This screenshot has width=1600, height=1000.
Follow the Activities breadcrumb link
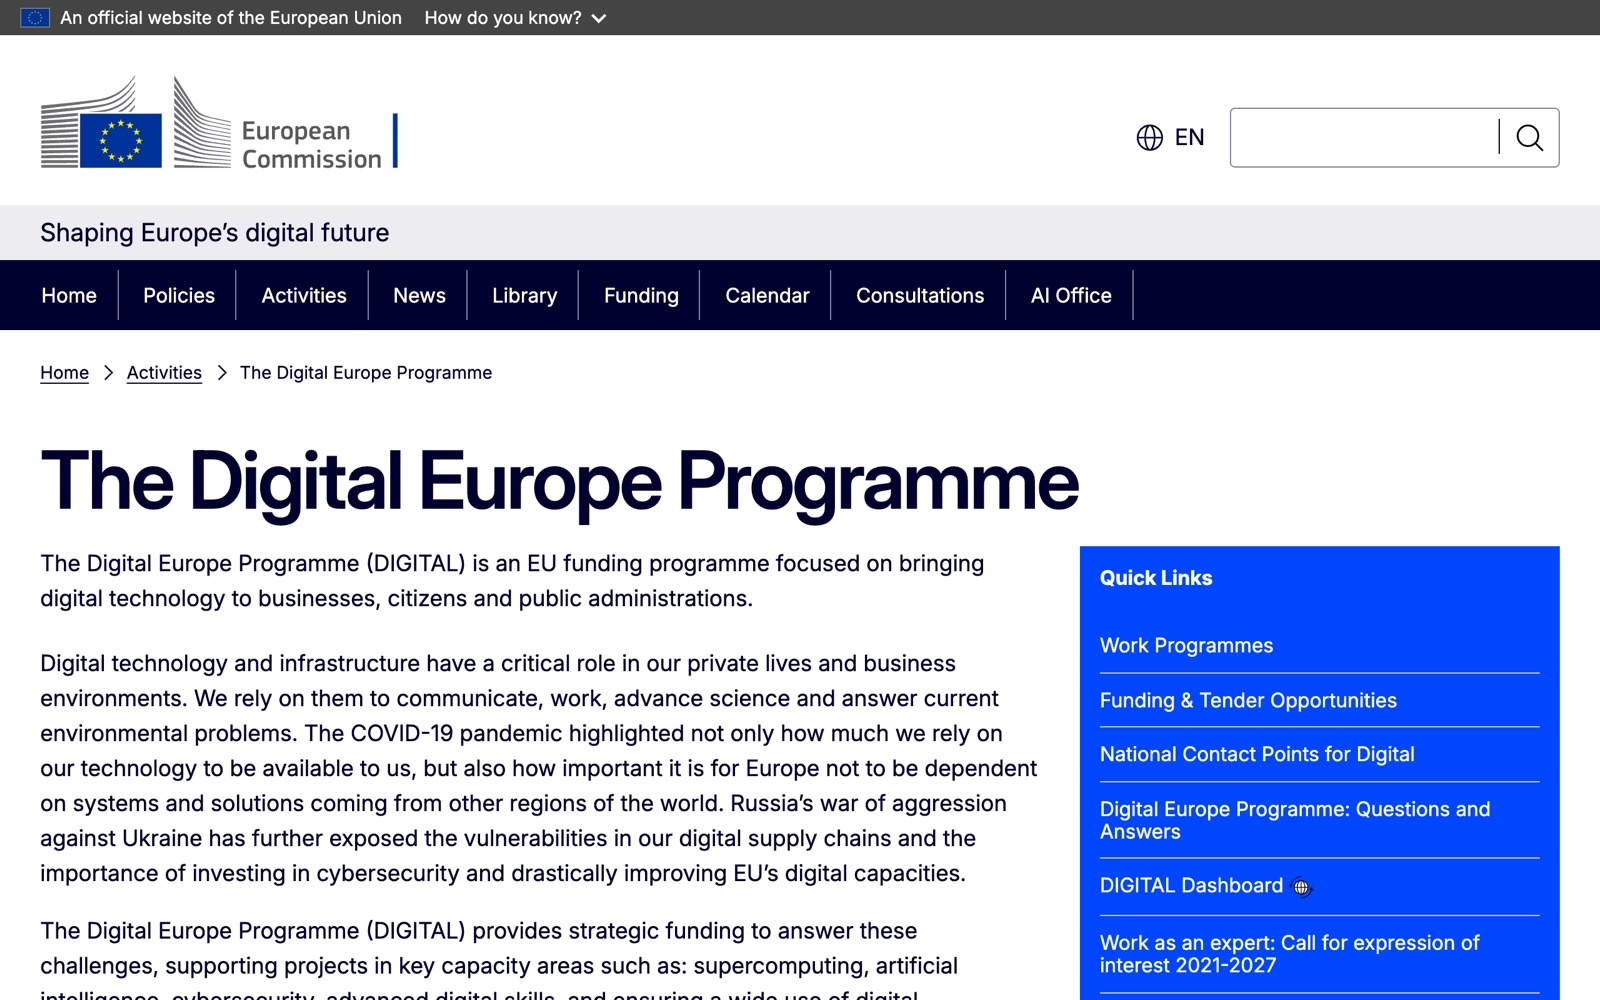[x=164, y=373]
